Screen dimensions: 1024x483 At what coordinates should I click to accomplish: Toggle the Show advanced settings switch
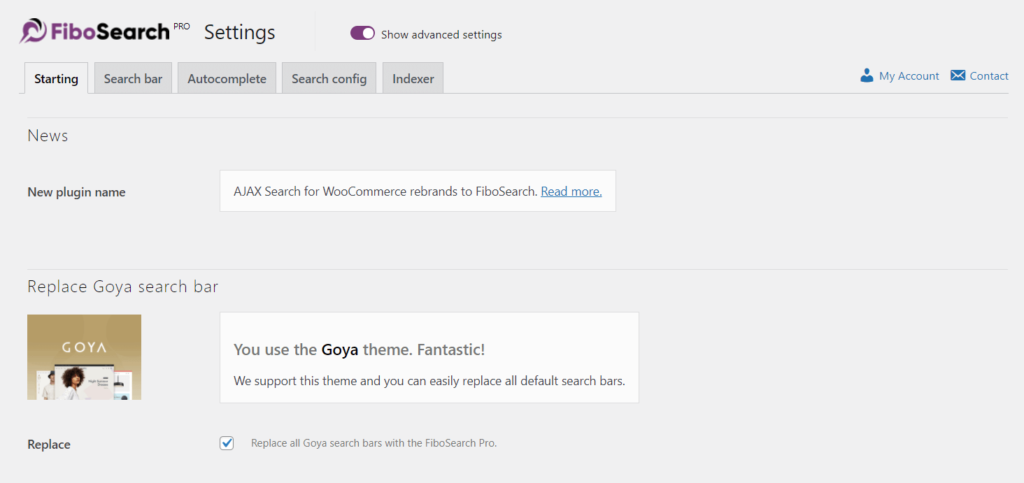click(x=362, y=34)
